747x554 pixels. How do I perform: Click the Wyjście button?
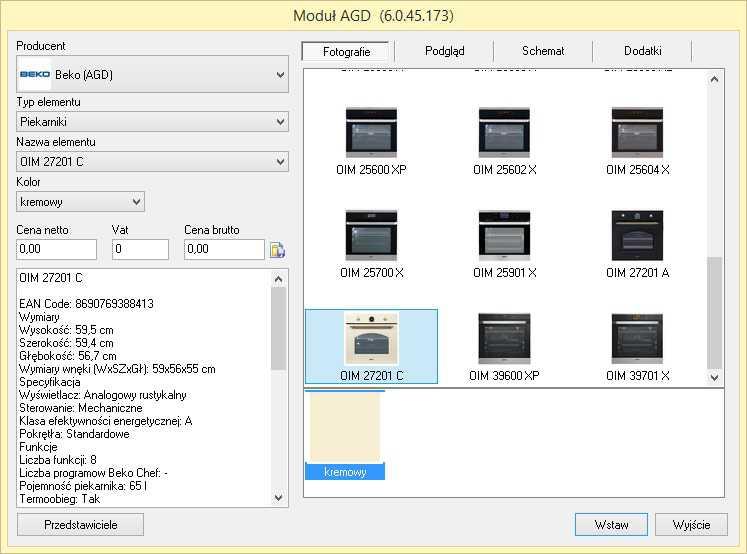tap(691, 524)
